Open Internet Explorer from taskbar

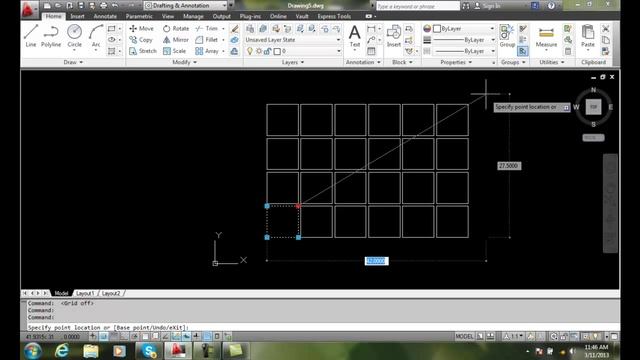[62, 351]
